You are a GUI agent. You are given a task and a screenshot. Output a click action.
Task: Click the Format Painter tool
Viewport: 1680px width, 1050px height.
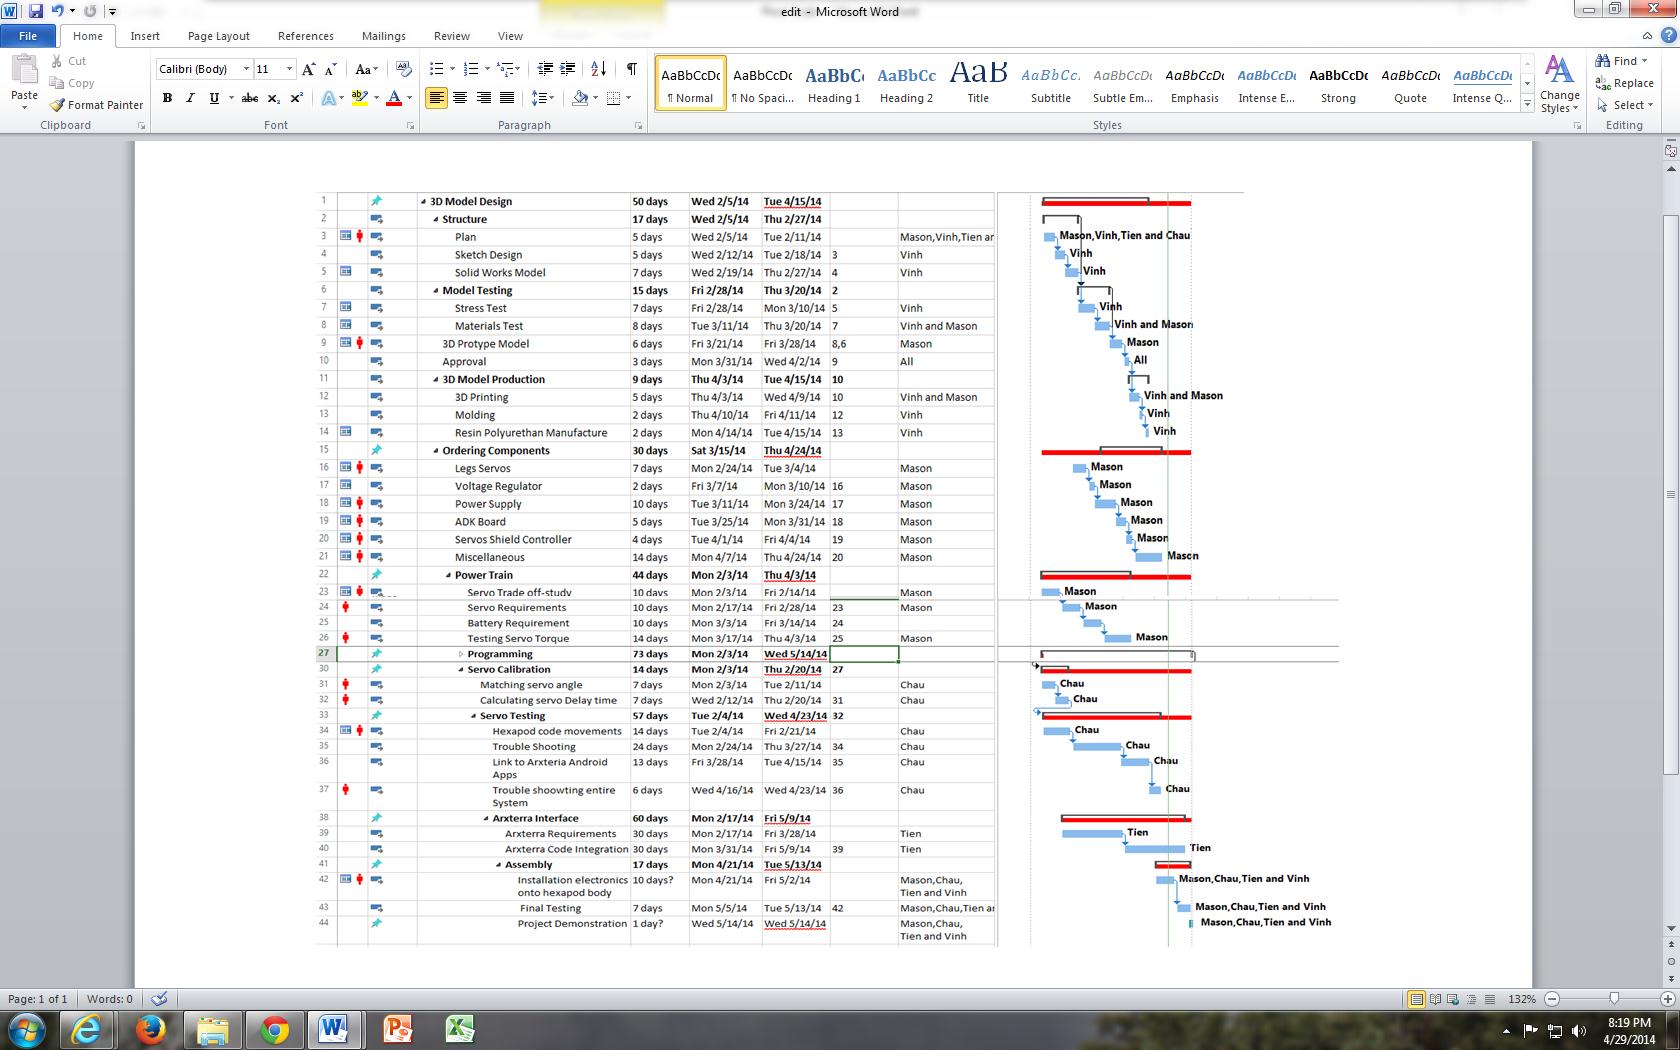[96, 105]
